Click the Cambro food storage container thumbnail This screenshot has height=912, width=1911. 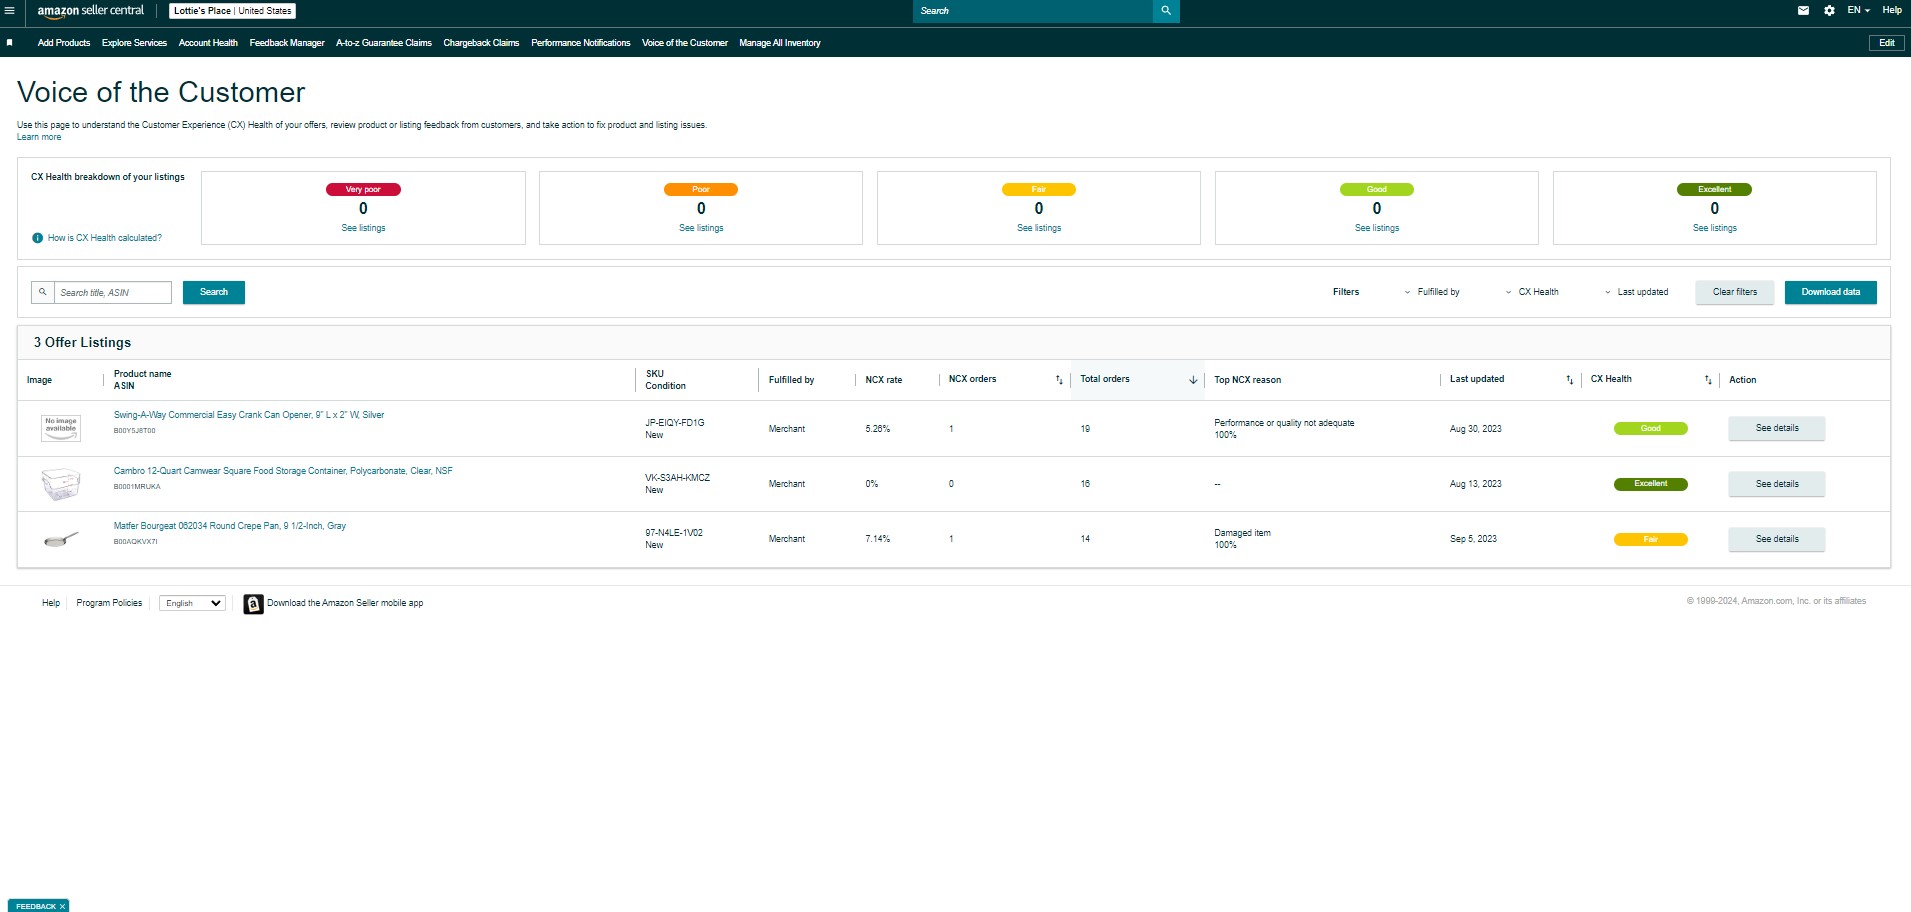(x=60, y=484)
